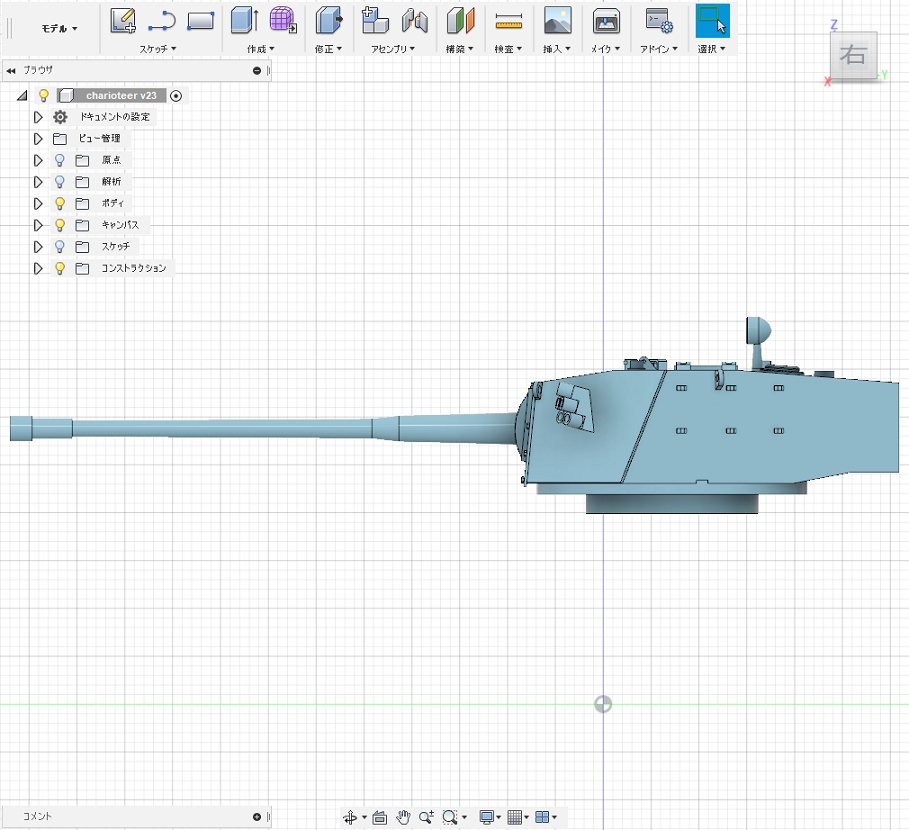Click the Orbit tool in navigation bar
Screen dimensions: 909x830
(351, 817)
